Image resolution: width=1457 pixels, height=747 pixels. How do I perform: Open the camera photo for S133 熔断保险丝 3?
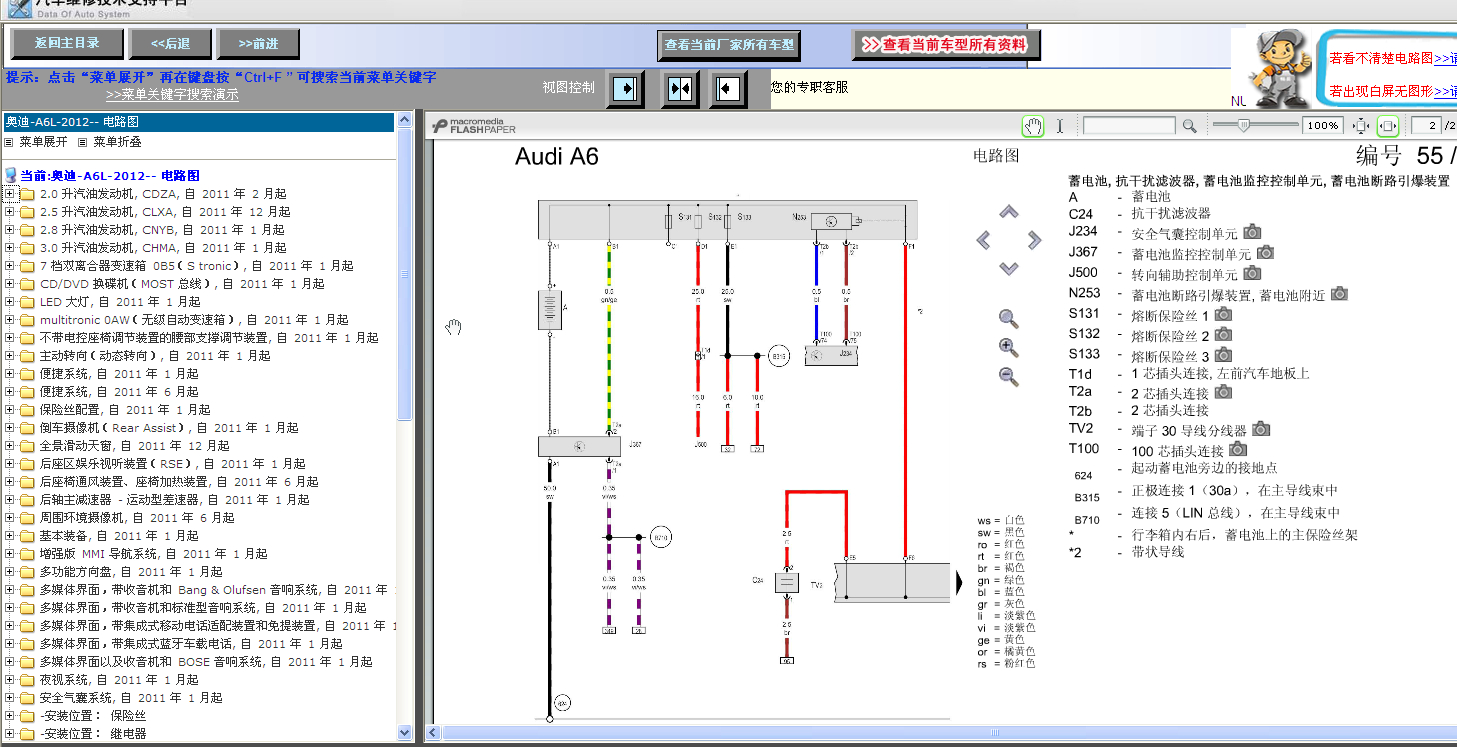pos(1223,354)
